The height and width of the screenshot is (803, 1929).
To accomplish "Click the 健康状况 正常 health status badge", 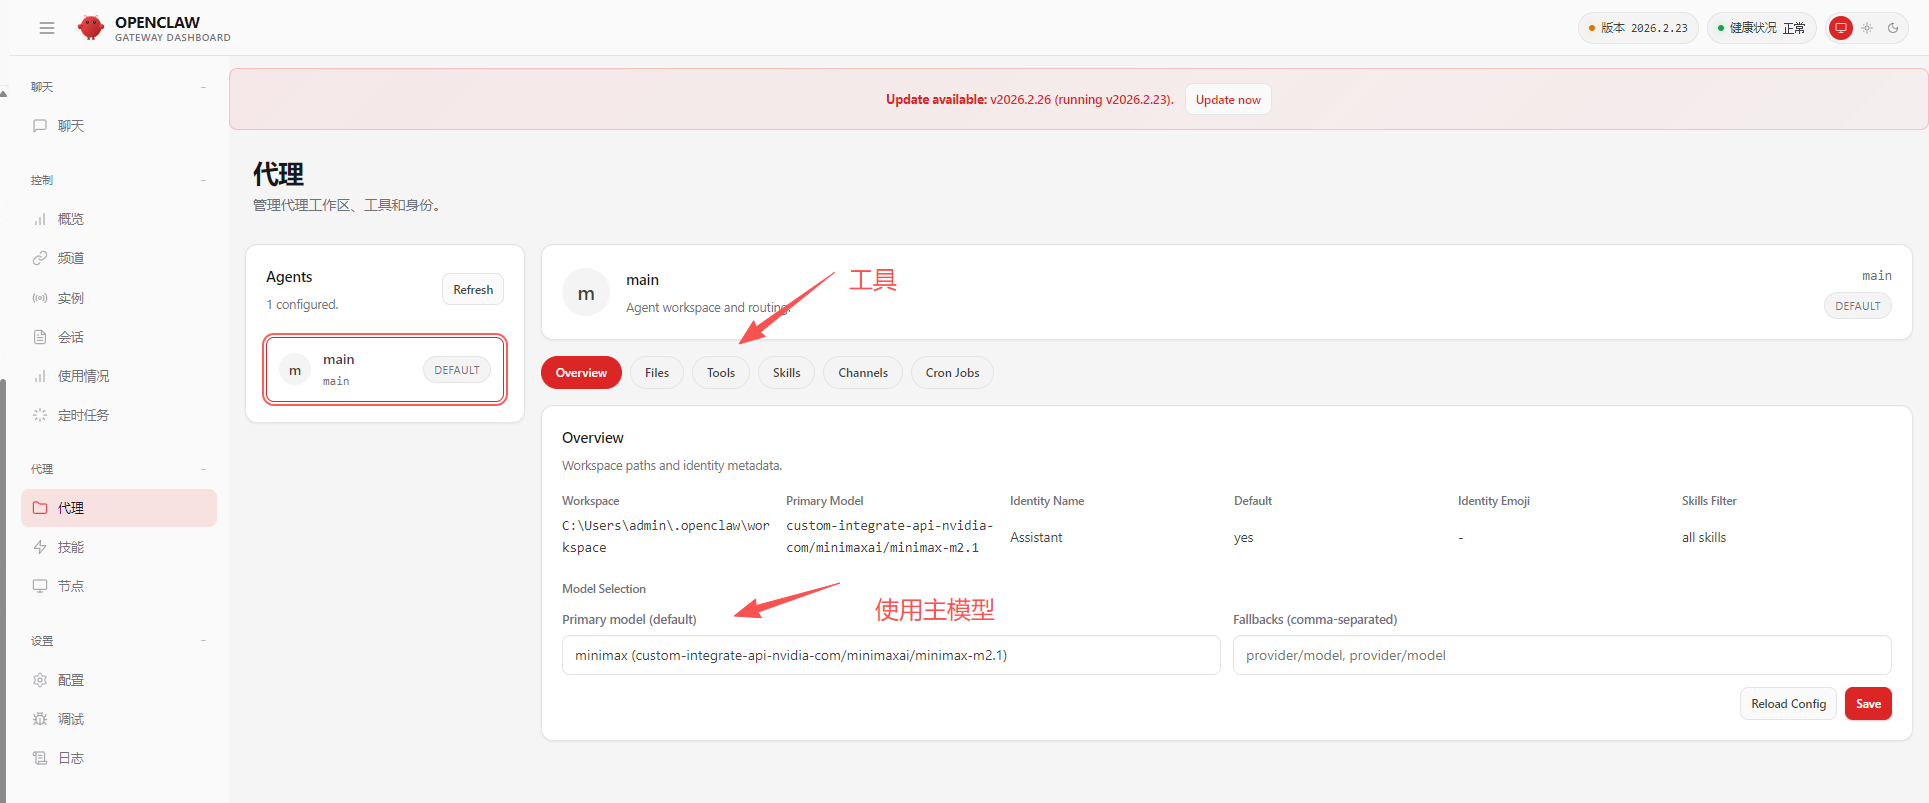I will tap(1761, 28).
